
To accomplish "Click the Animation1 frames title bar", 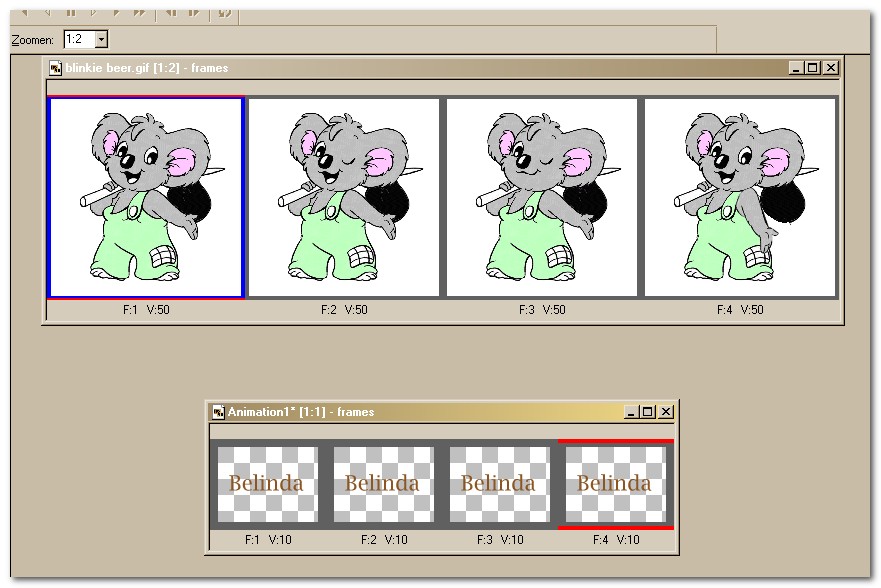I will click(x=442, y=412).
